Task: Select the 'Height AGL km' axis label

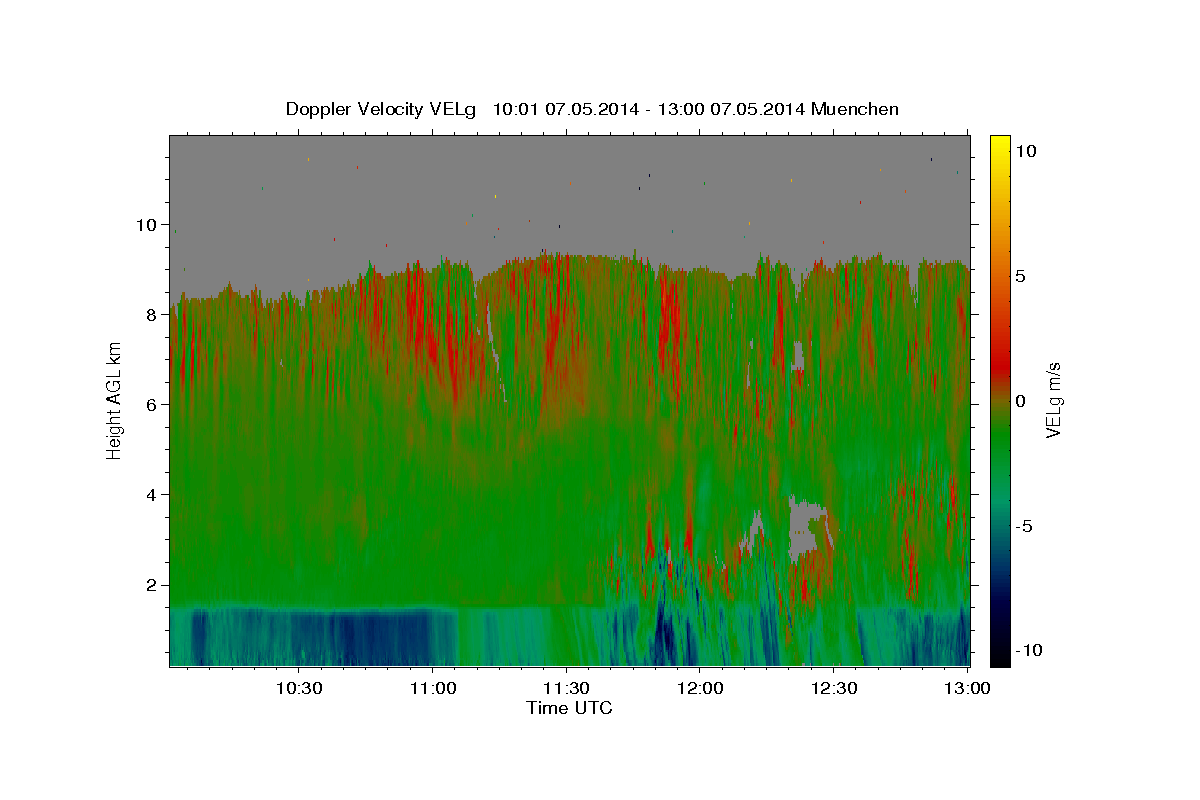Action: 115,400
